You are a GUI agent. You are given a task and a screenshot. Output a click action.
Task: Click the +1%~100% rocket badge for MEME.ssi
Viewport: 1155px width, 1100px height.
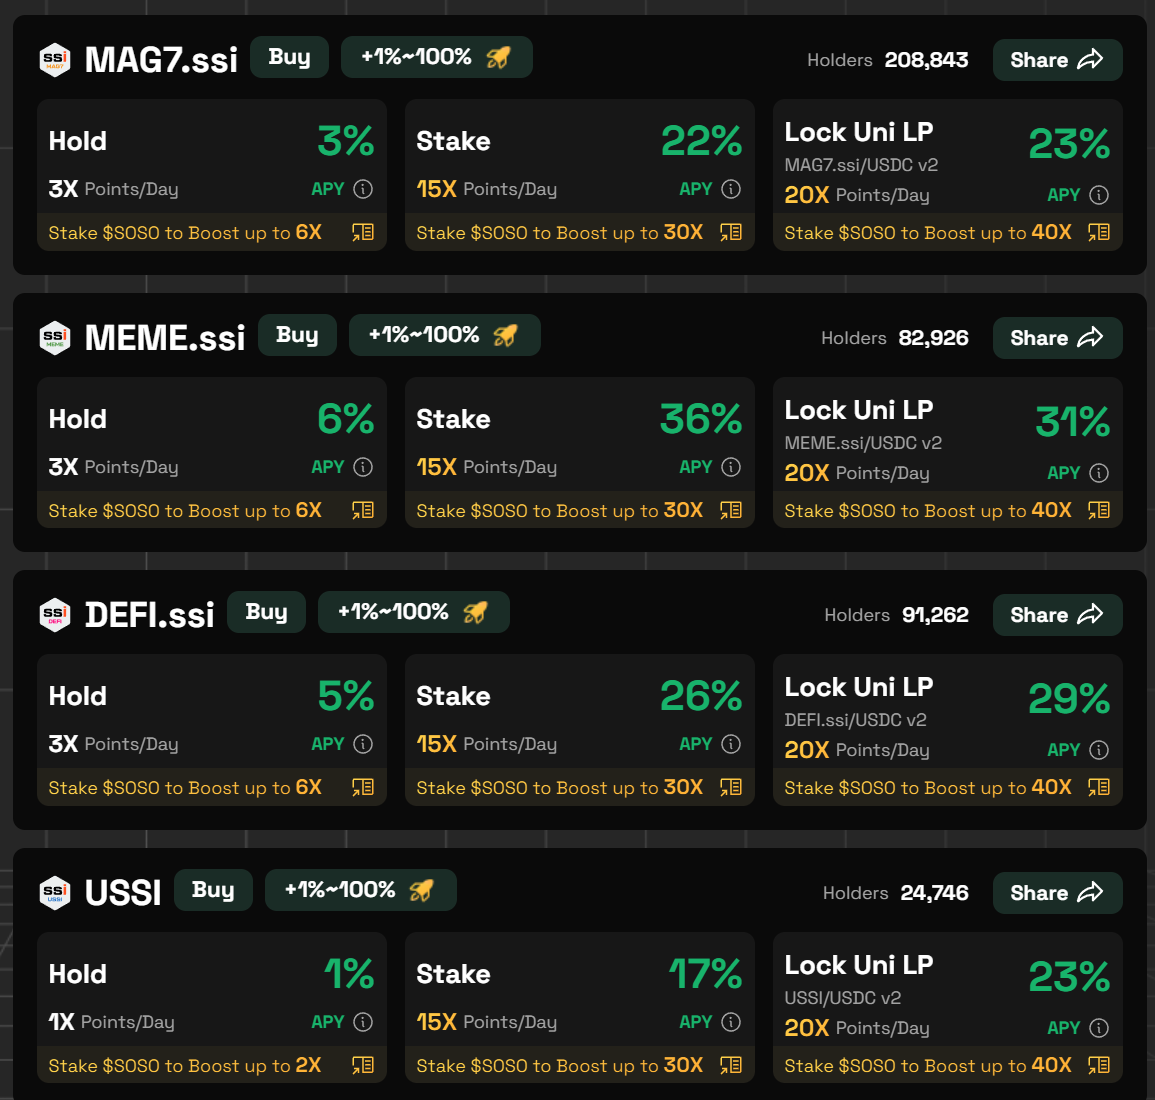point(444,335)
